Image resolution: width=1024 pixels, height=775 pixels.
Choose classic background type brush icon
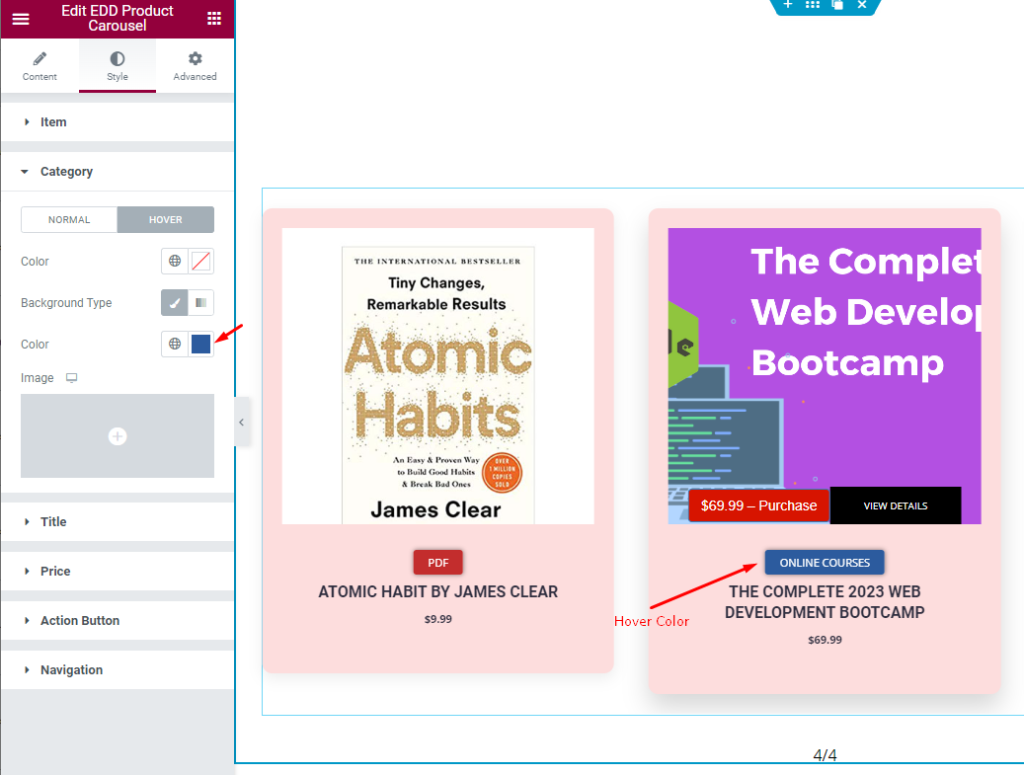tap(174, 303)
